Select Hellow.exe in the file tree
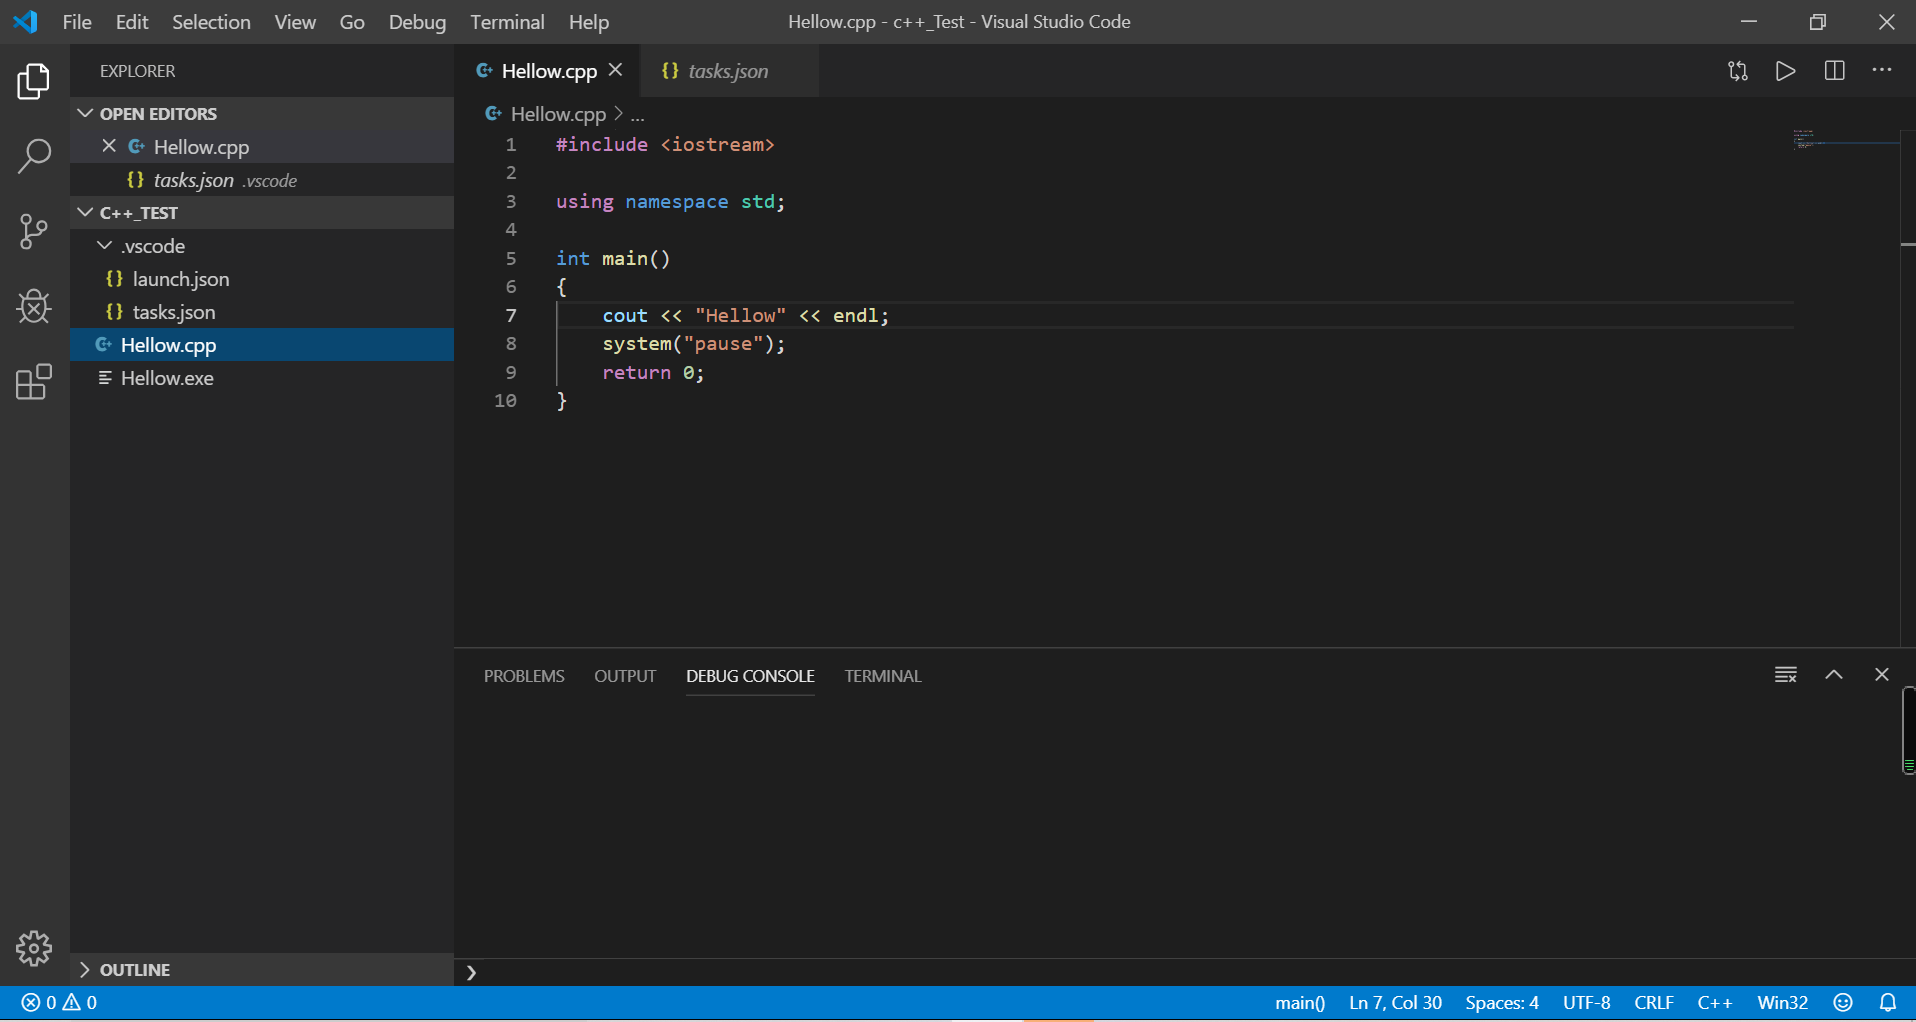The width and height of the screenshot is (1916, 1022). click(262, 378)
